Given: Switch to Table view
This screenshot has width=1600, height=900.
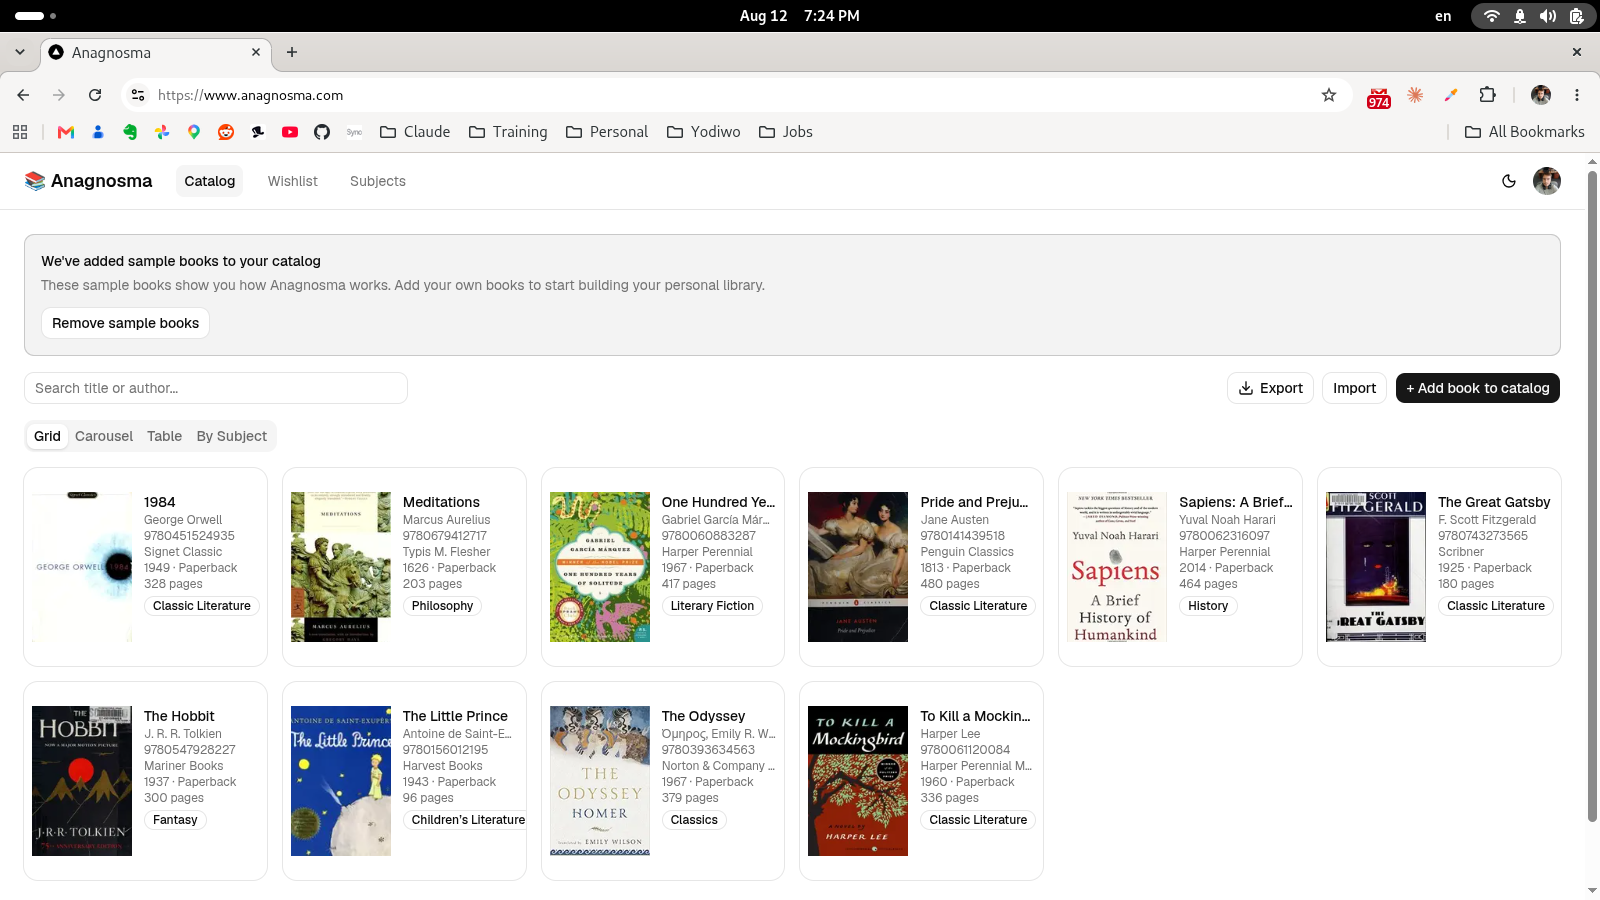Looking at the screenshot, I should click(x=165, y=436).
